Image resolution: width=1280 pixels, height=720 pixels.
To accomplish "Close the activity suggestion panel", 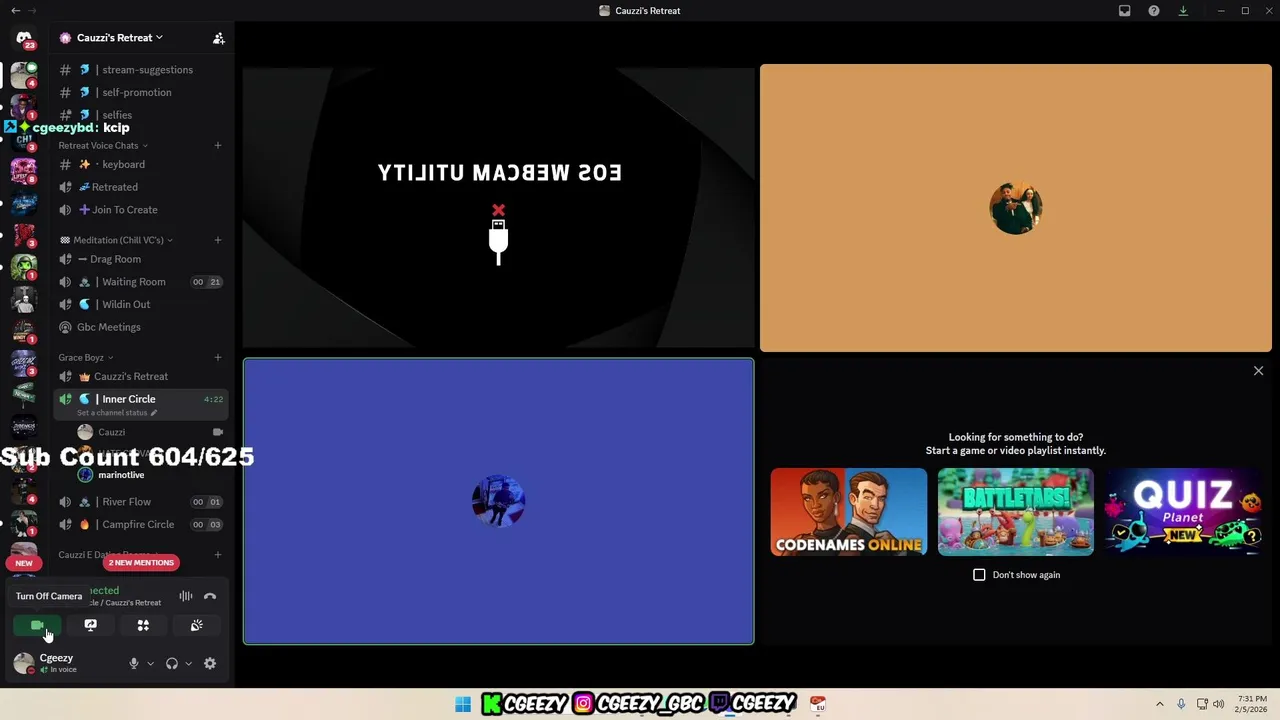I will [x=1258, y=371].
